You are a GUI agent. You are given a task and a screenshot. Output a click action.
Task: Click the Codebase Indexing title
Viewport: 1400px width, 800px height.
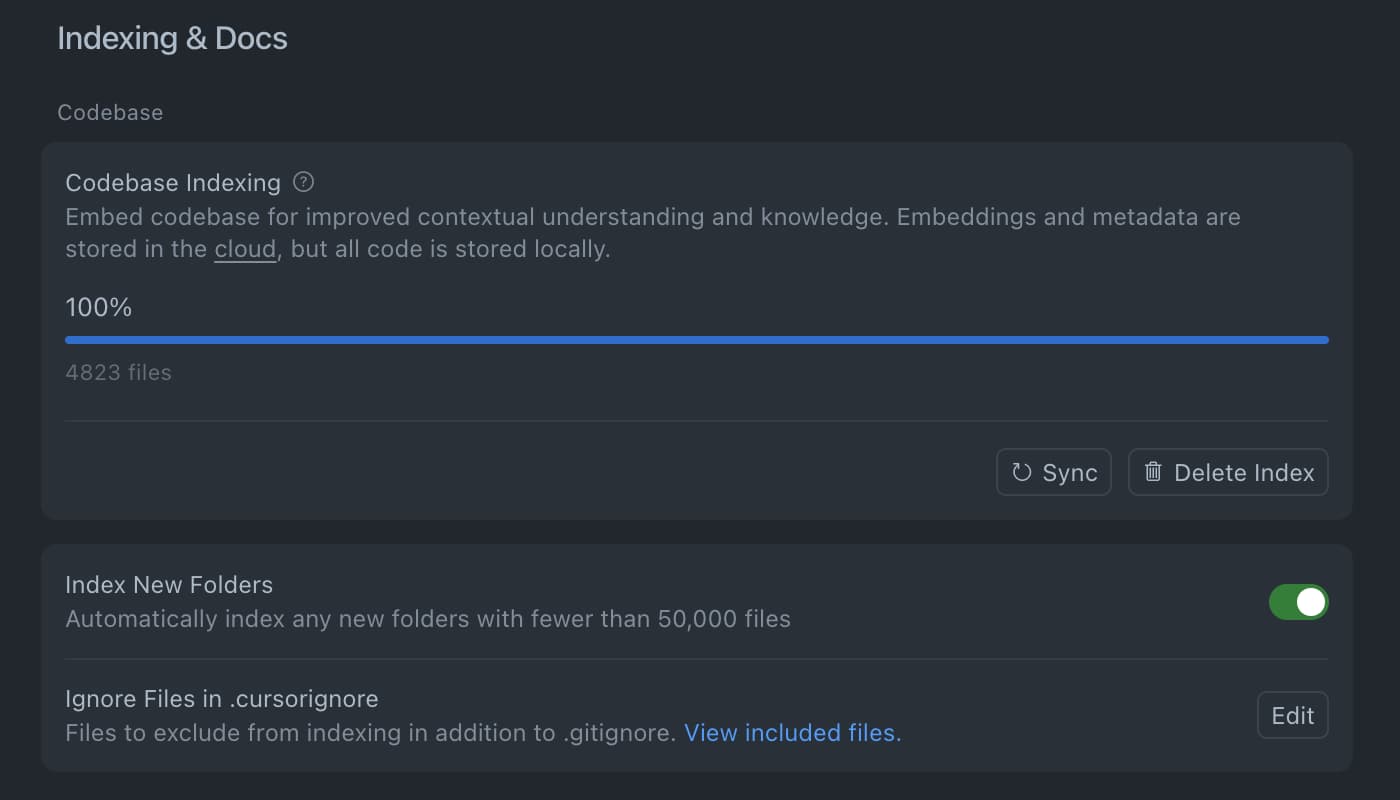[173, 183]
